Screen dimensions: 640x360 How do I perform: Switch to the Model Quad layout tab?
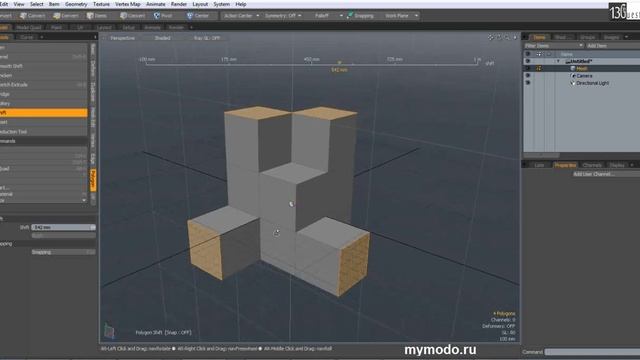click(29, 27)
